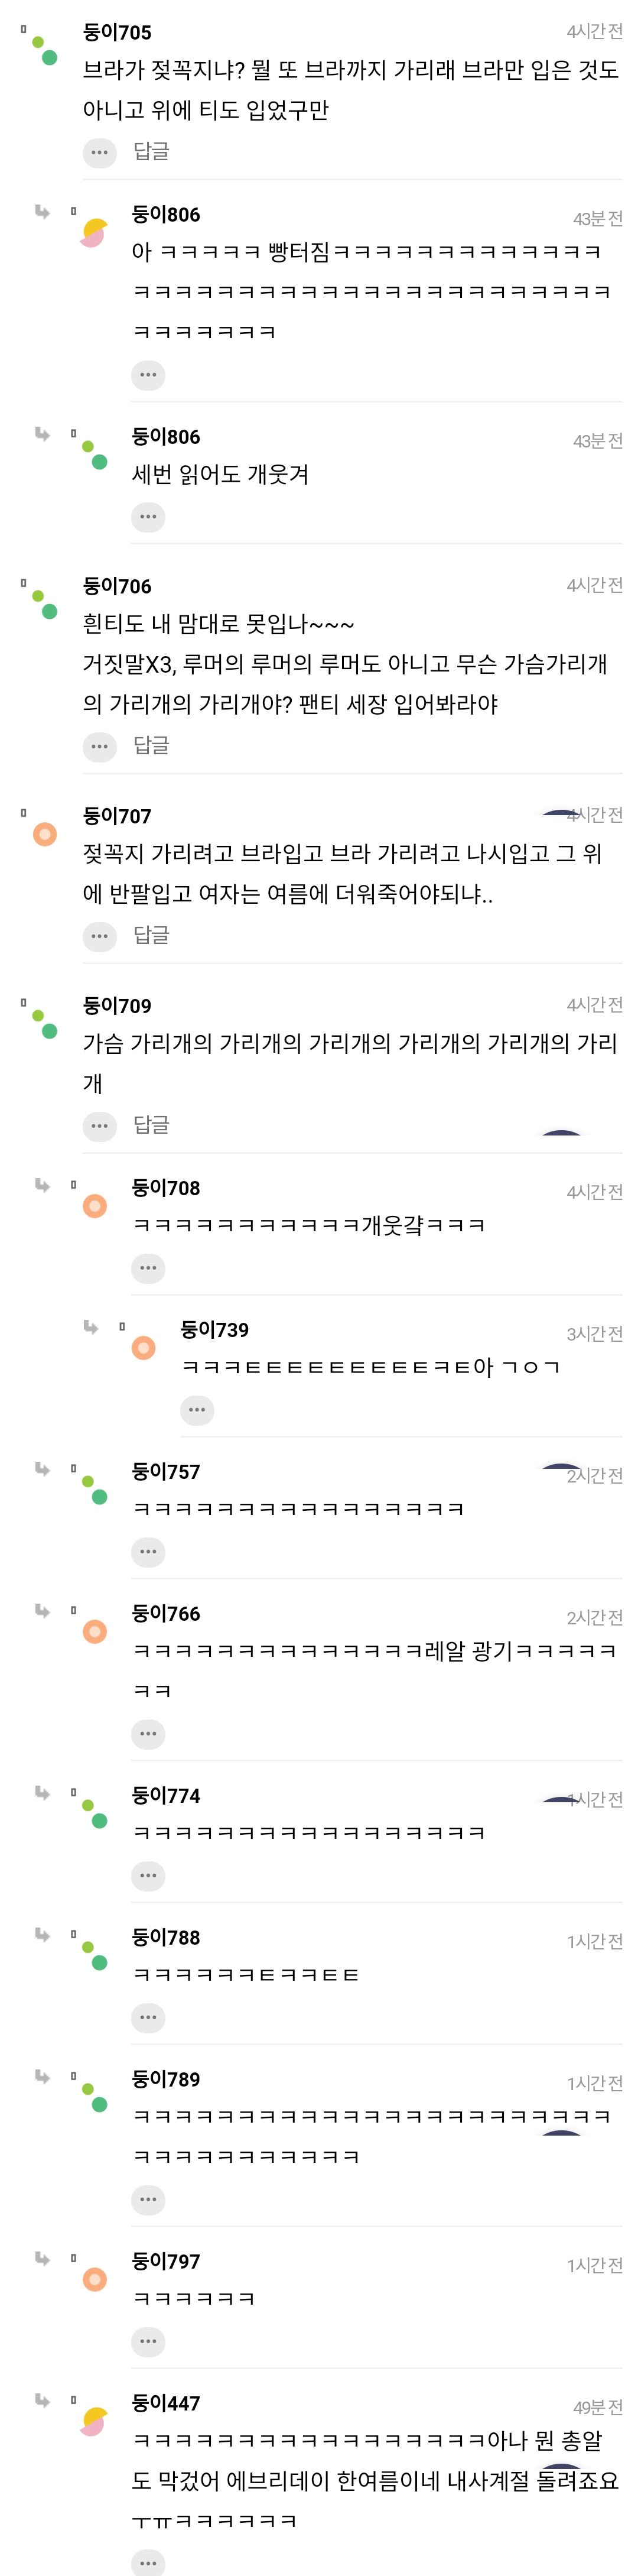This screenshot has width=638, height=2576.
Task: Click the reply arrow icon beside 둥이708
Action: click(42, 1185)
